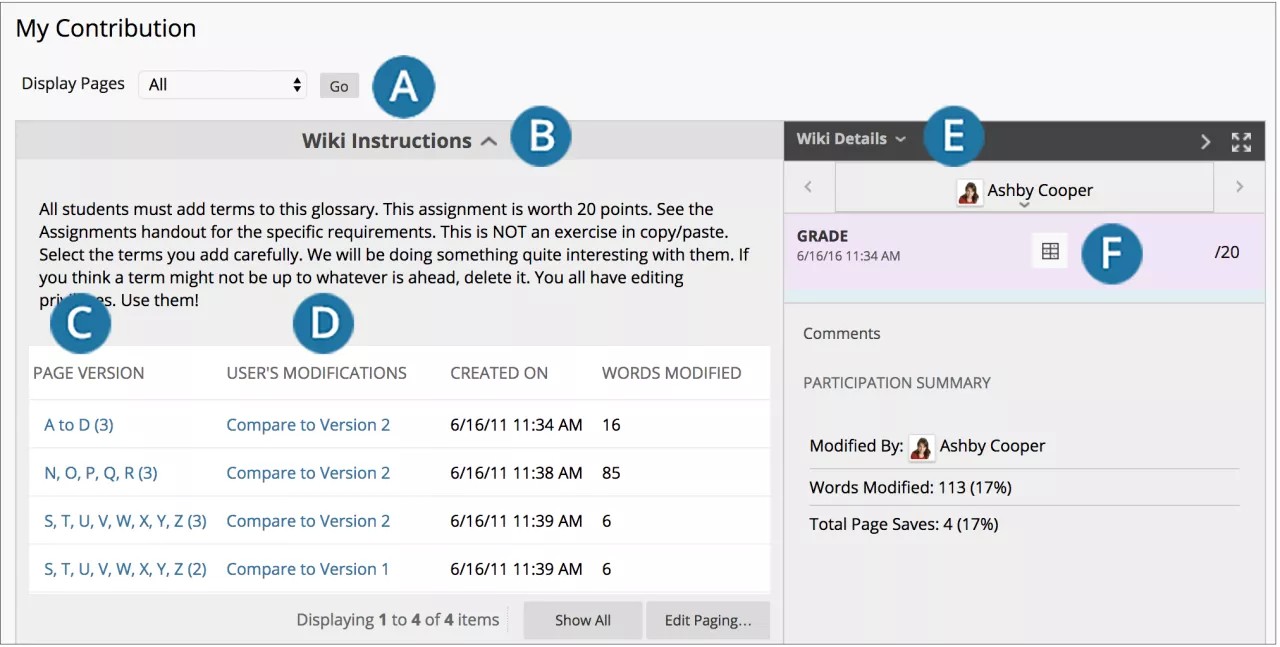1280x647 pixels.
Task: Click the Go button
Action: (x=339, y=86)
